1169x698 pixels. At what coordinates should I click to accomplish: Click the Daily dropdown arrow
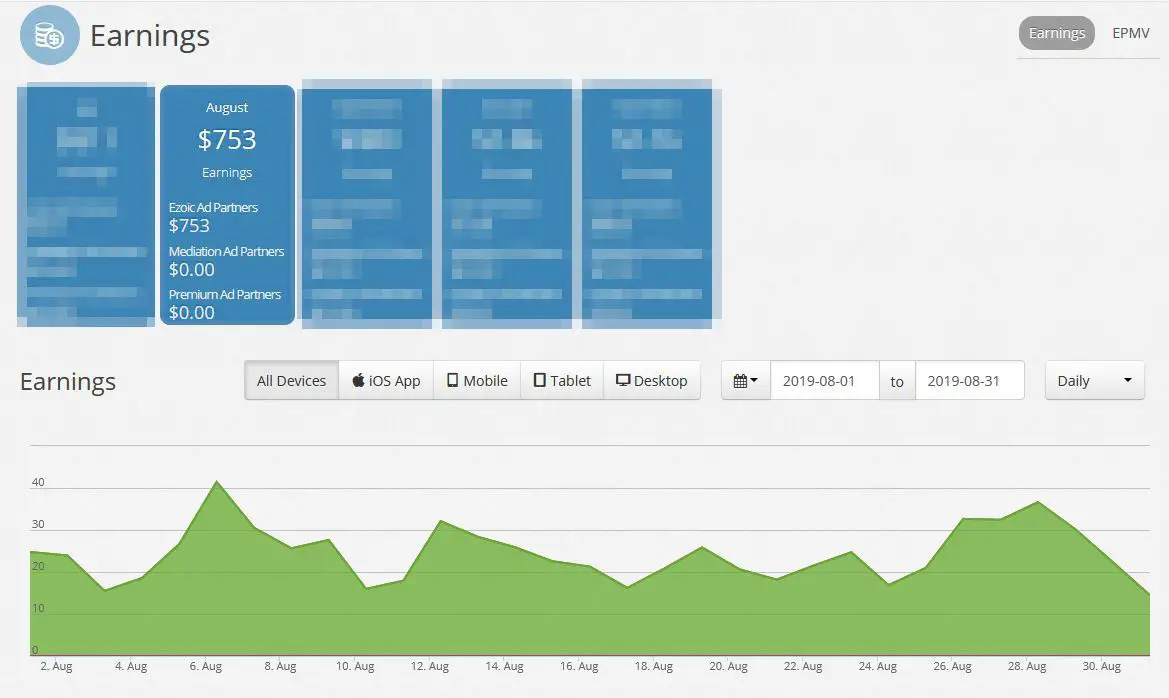click(1127, 380)
